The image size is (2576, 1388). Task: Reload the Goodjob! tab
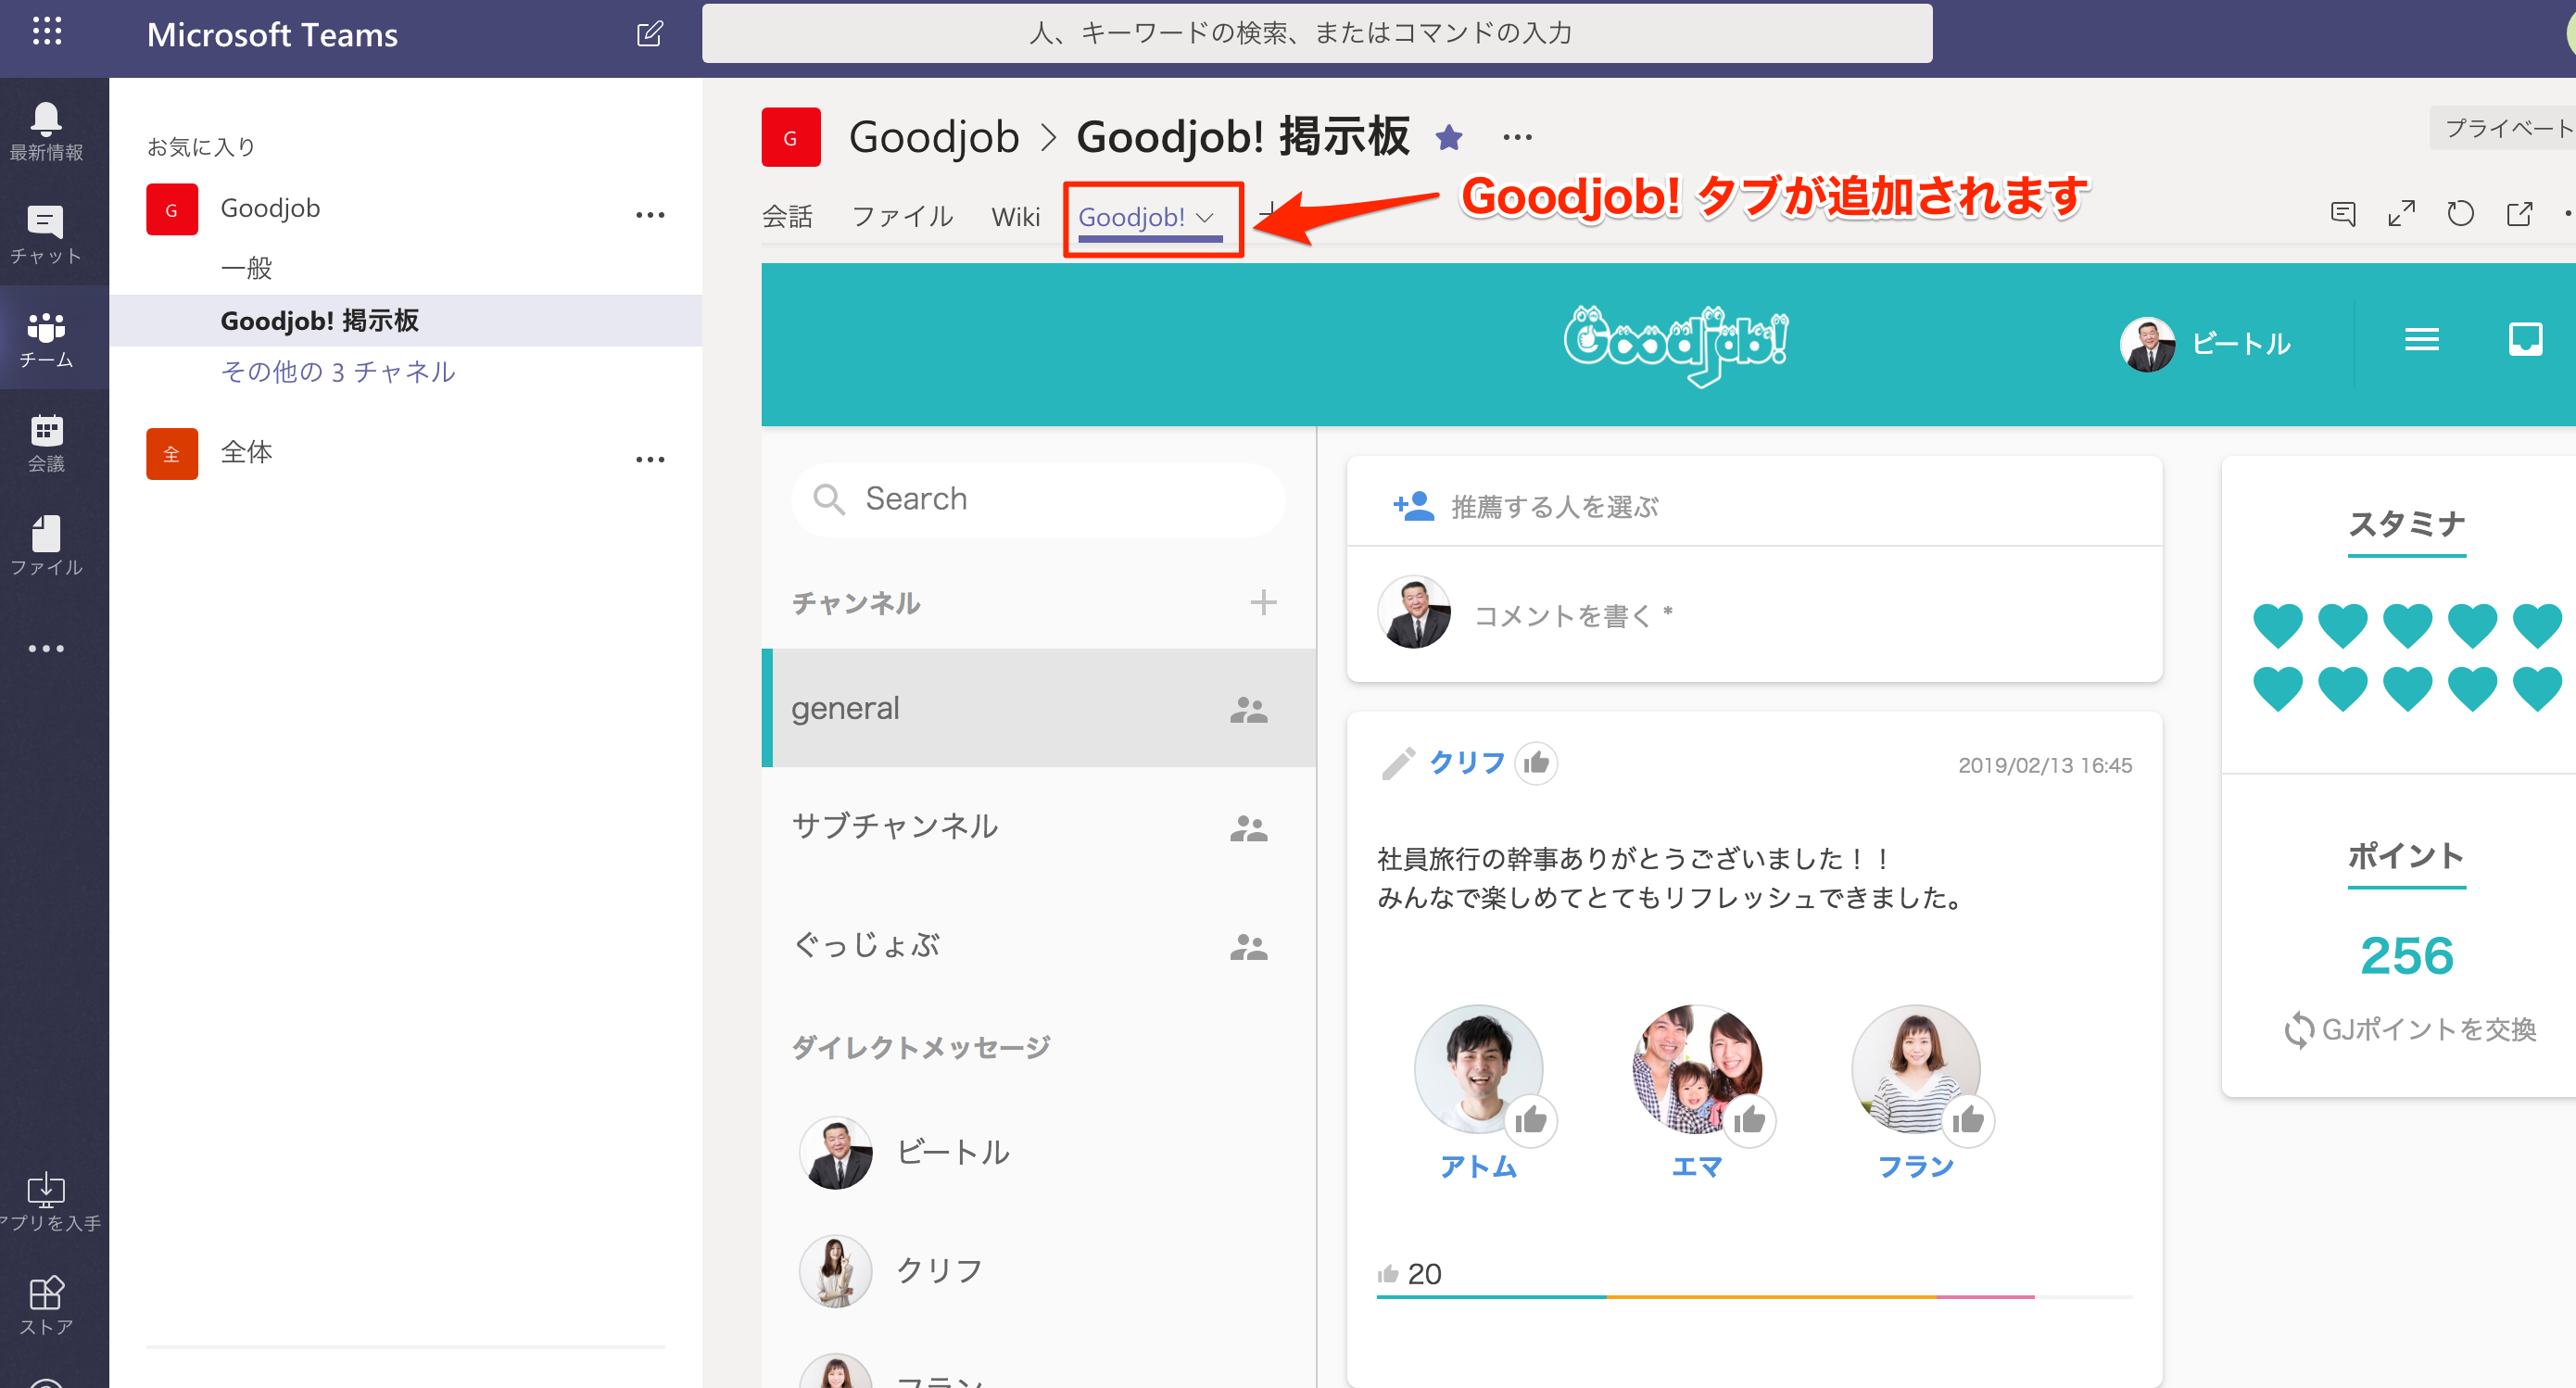[2460, 214]
